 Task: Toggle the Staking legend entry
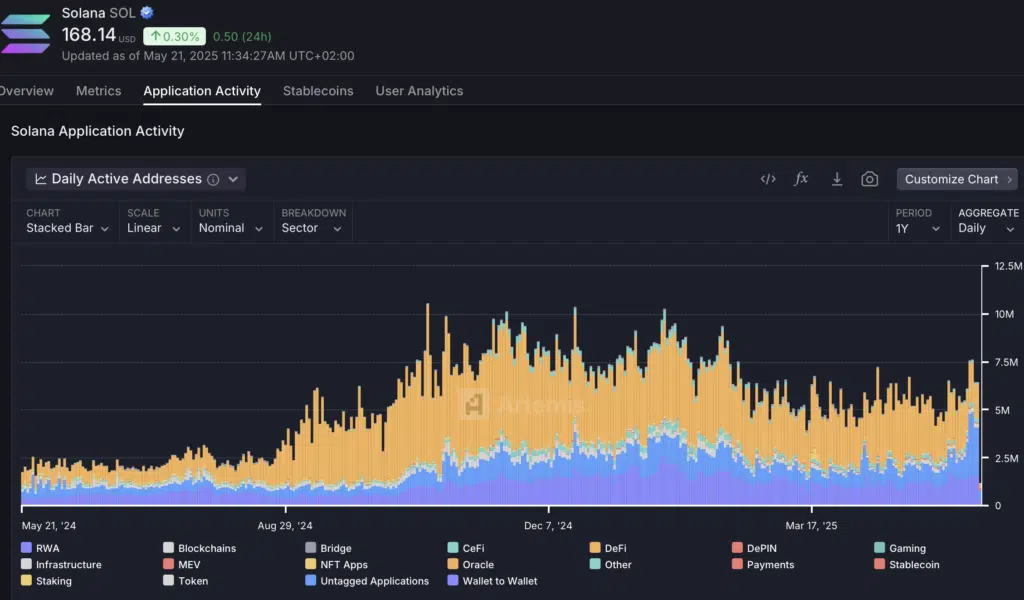pos(46,581)
